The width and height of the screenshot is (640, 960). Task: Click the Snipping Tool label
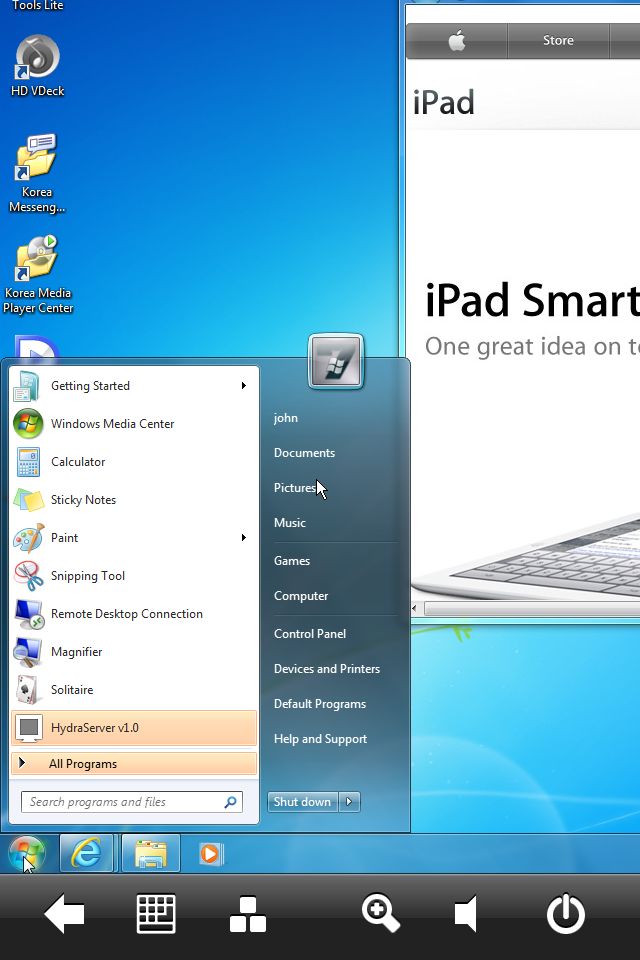(88, 576)
